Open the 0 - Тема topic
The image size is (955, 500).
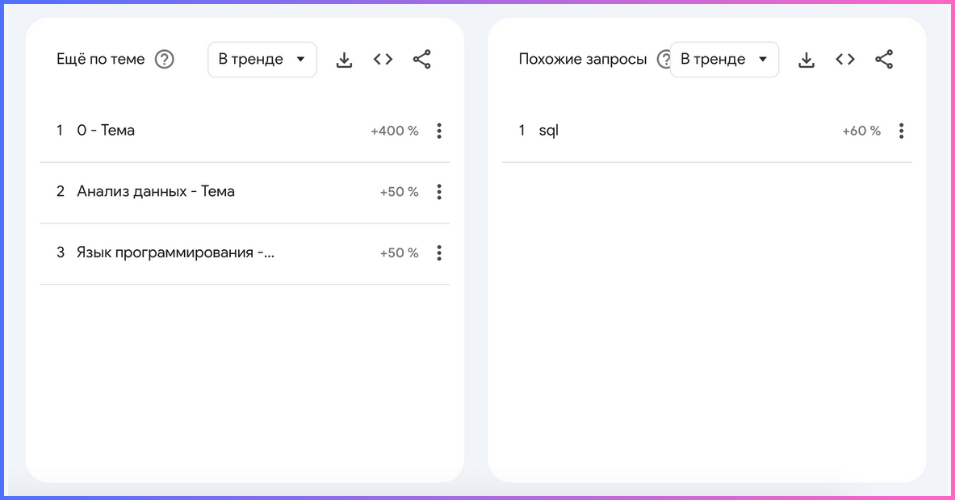106,130
